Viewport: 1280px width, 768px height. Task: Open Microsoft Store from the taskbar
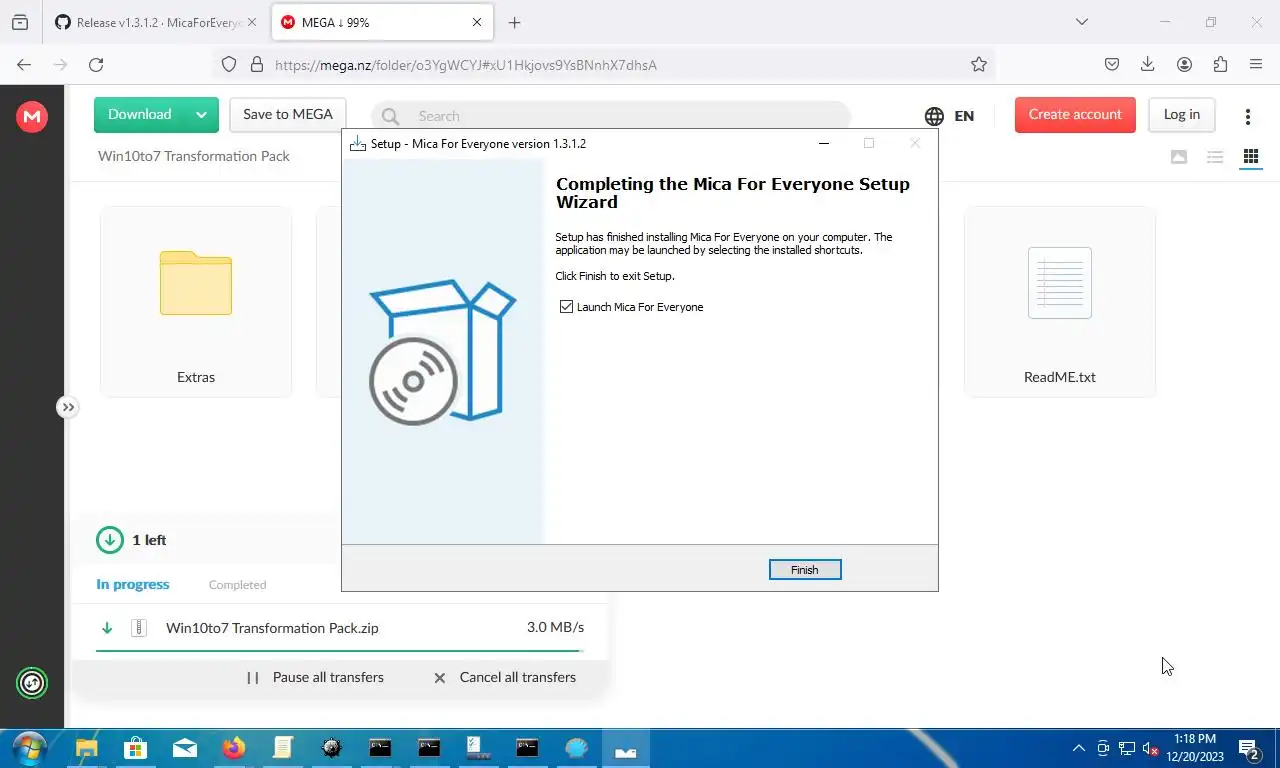[x=135, y=748]
